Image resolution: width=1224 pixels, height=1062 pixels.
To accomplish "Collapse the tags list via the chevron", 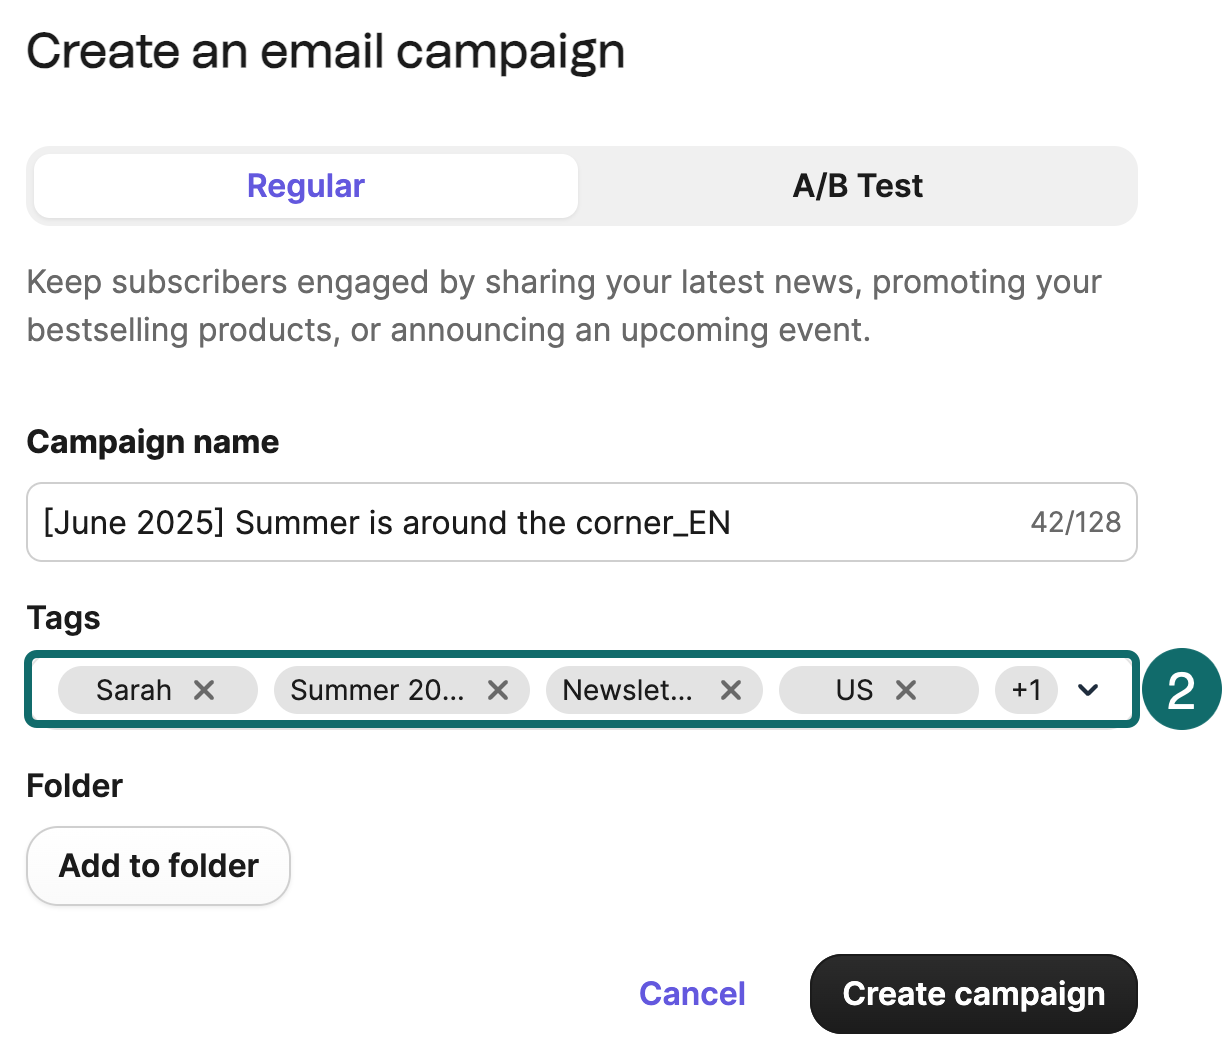I will [x=1089, y=689].
